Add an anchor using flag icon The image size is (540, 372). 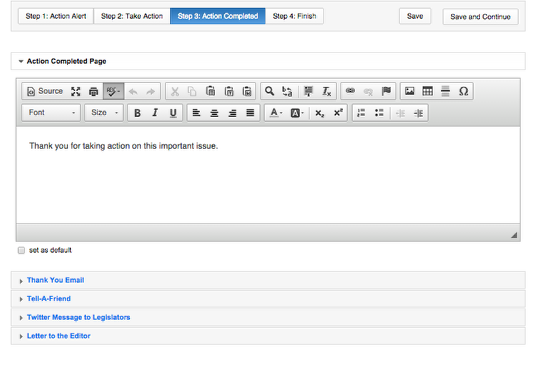click(386, 91)
